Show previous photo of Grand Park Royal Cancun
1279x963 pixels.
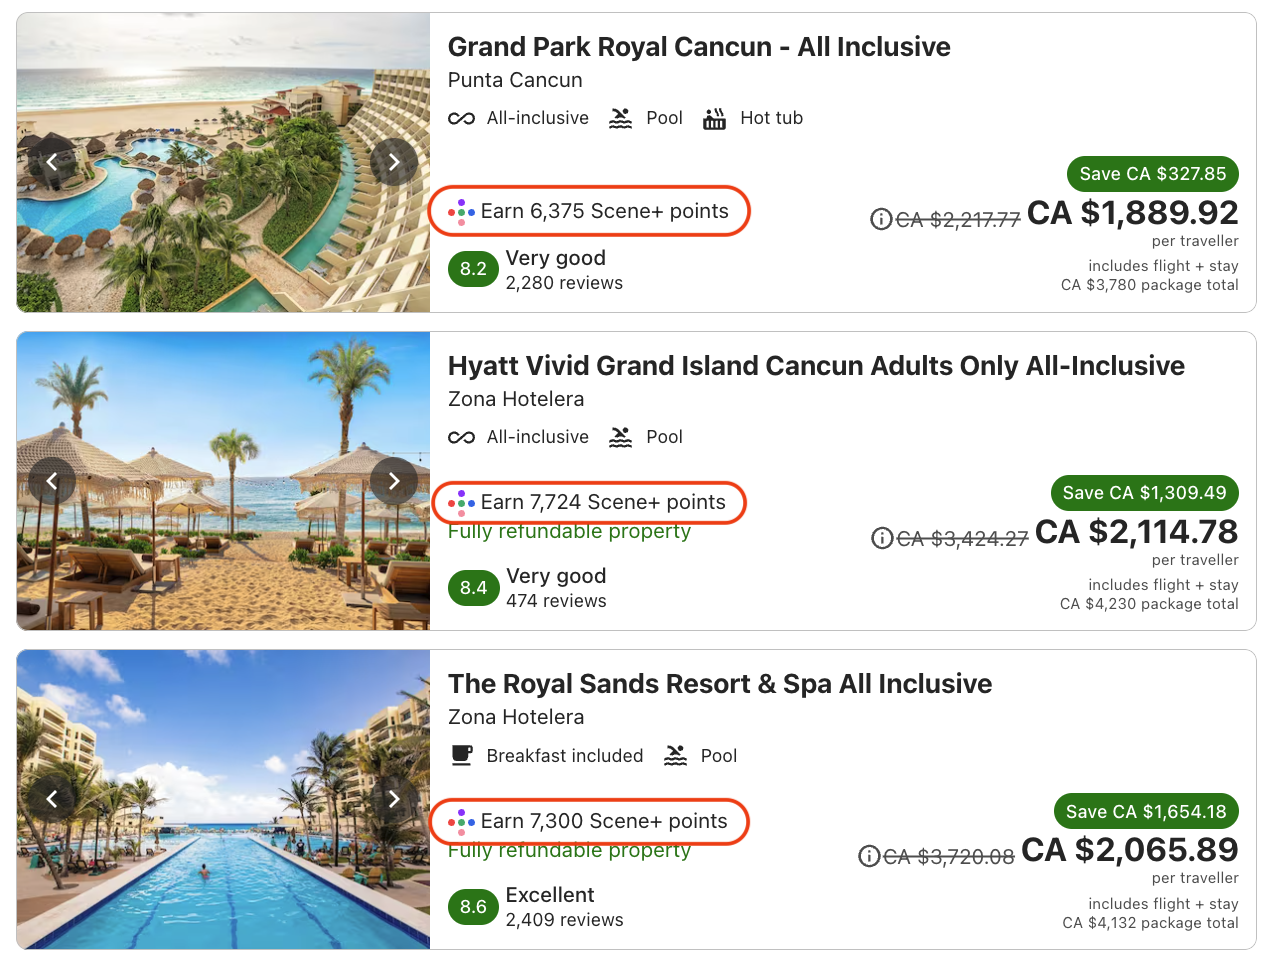coord(52,162)
